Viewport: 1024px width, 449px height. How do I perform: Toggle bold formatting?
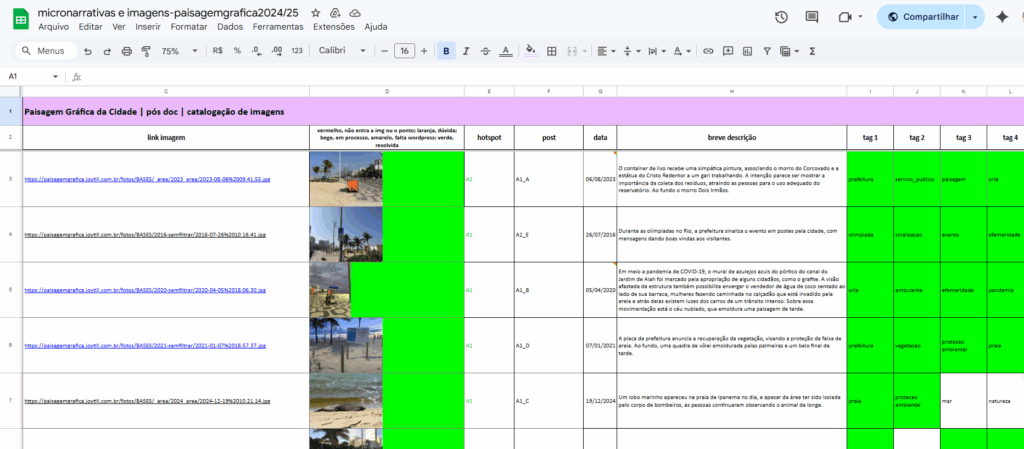tap(446, 51)
